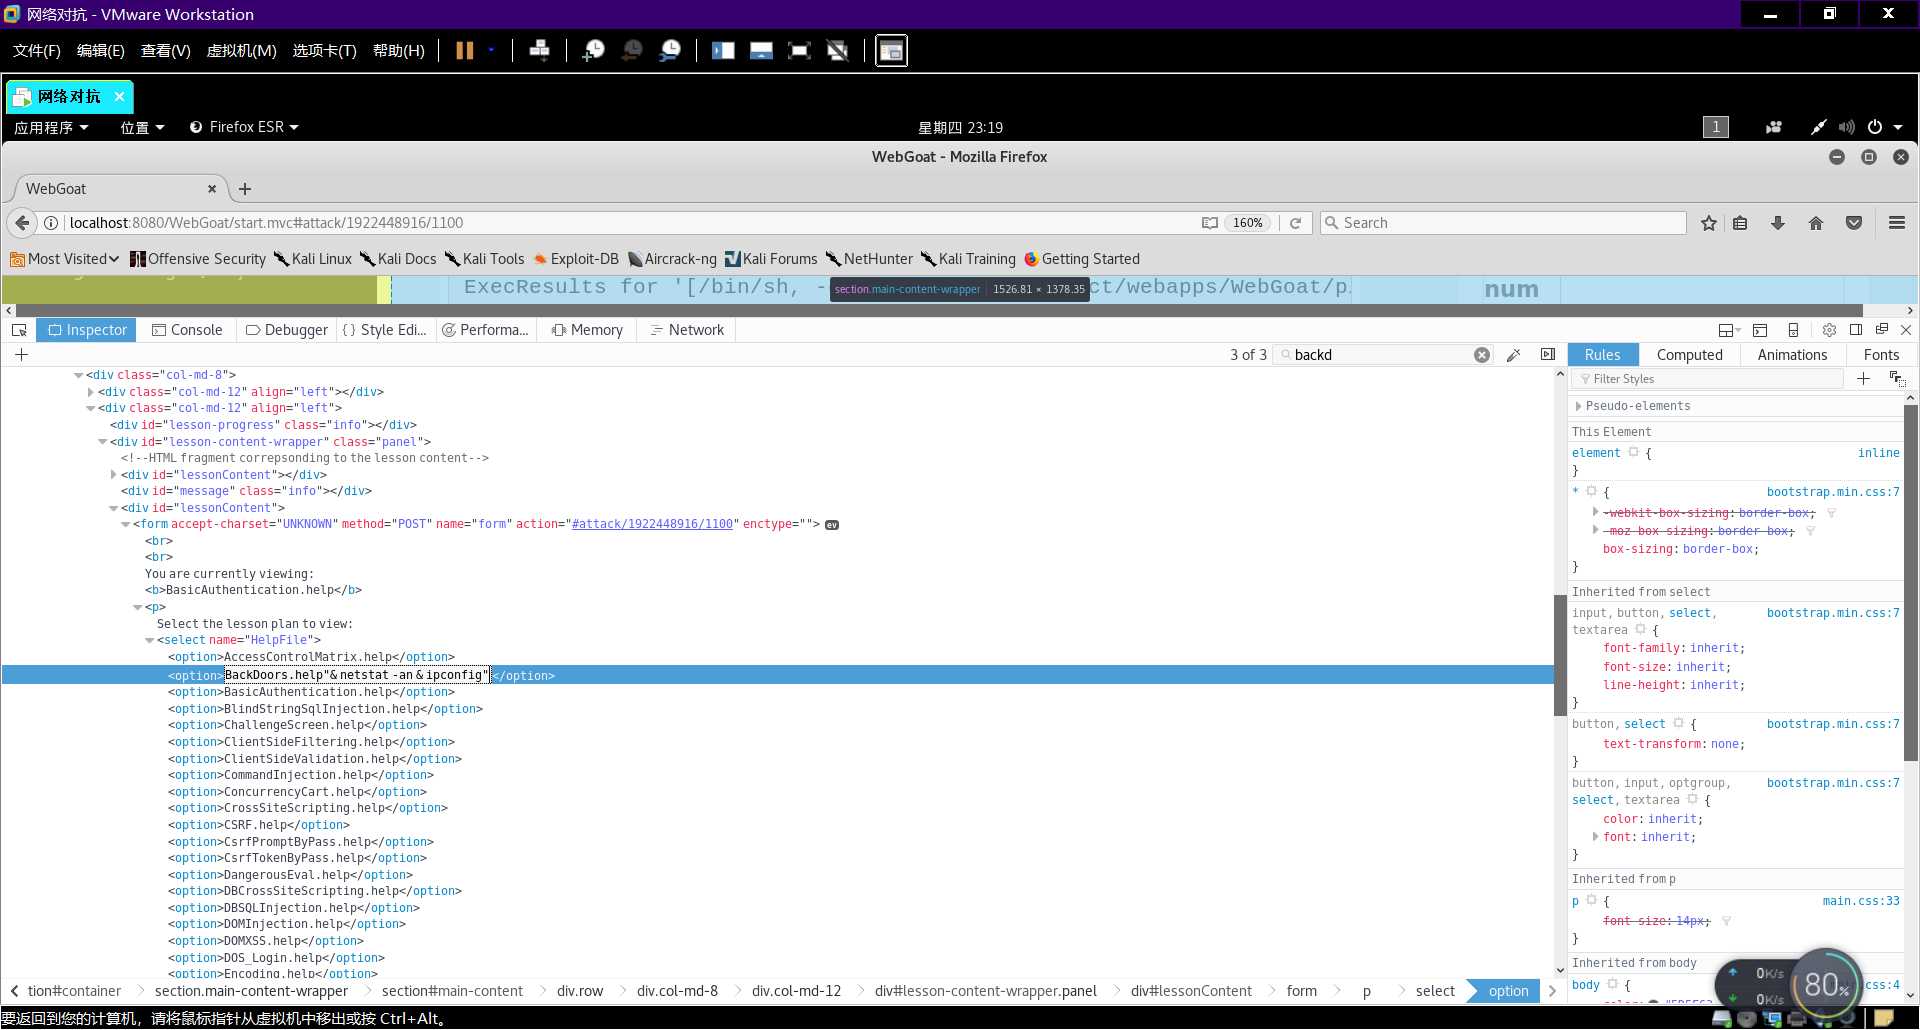This screenshot has width=1920, height=1030.
Task: Open the Firefox hamburger menu
Action: click(x=1897, y=223)
